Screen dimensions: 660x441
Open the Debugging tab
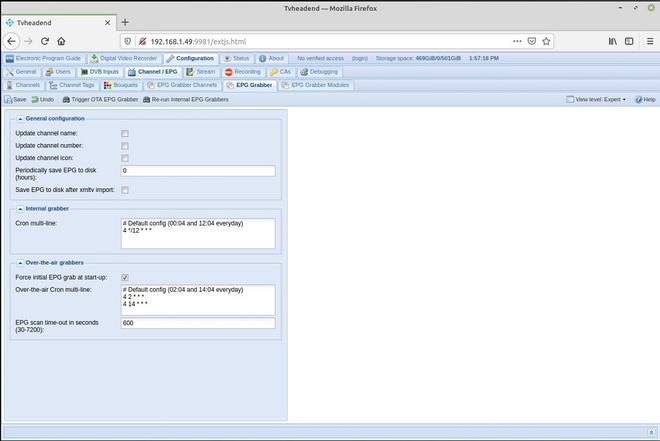319,72
